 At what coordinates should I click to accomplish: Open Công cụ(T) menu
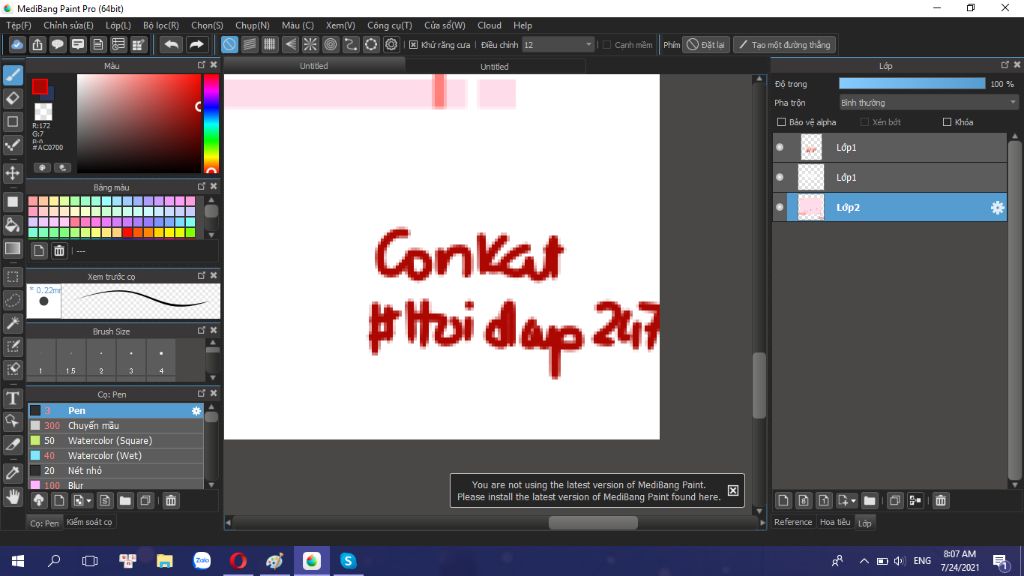tap(390, 25)
